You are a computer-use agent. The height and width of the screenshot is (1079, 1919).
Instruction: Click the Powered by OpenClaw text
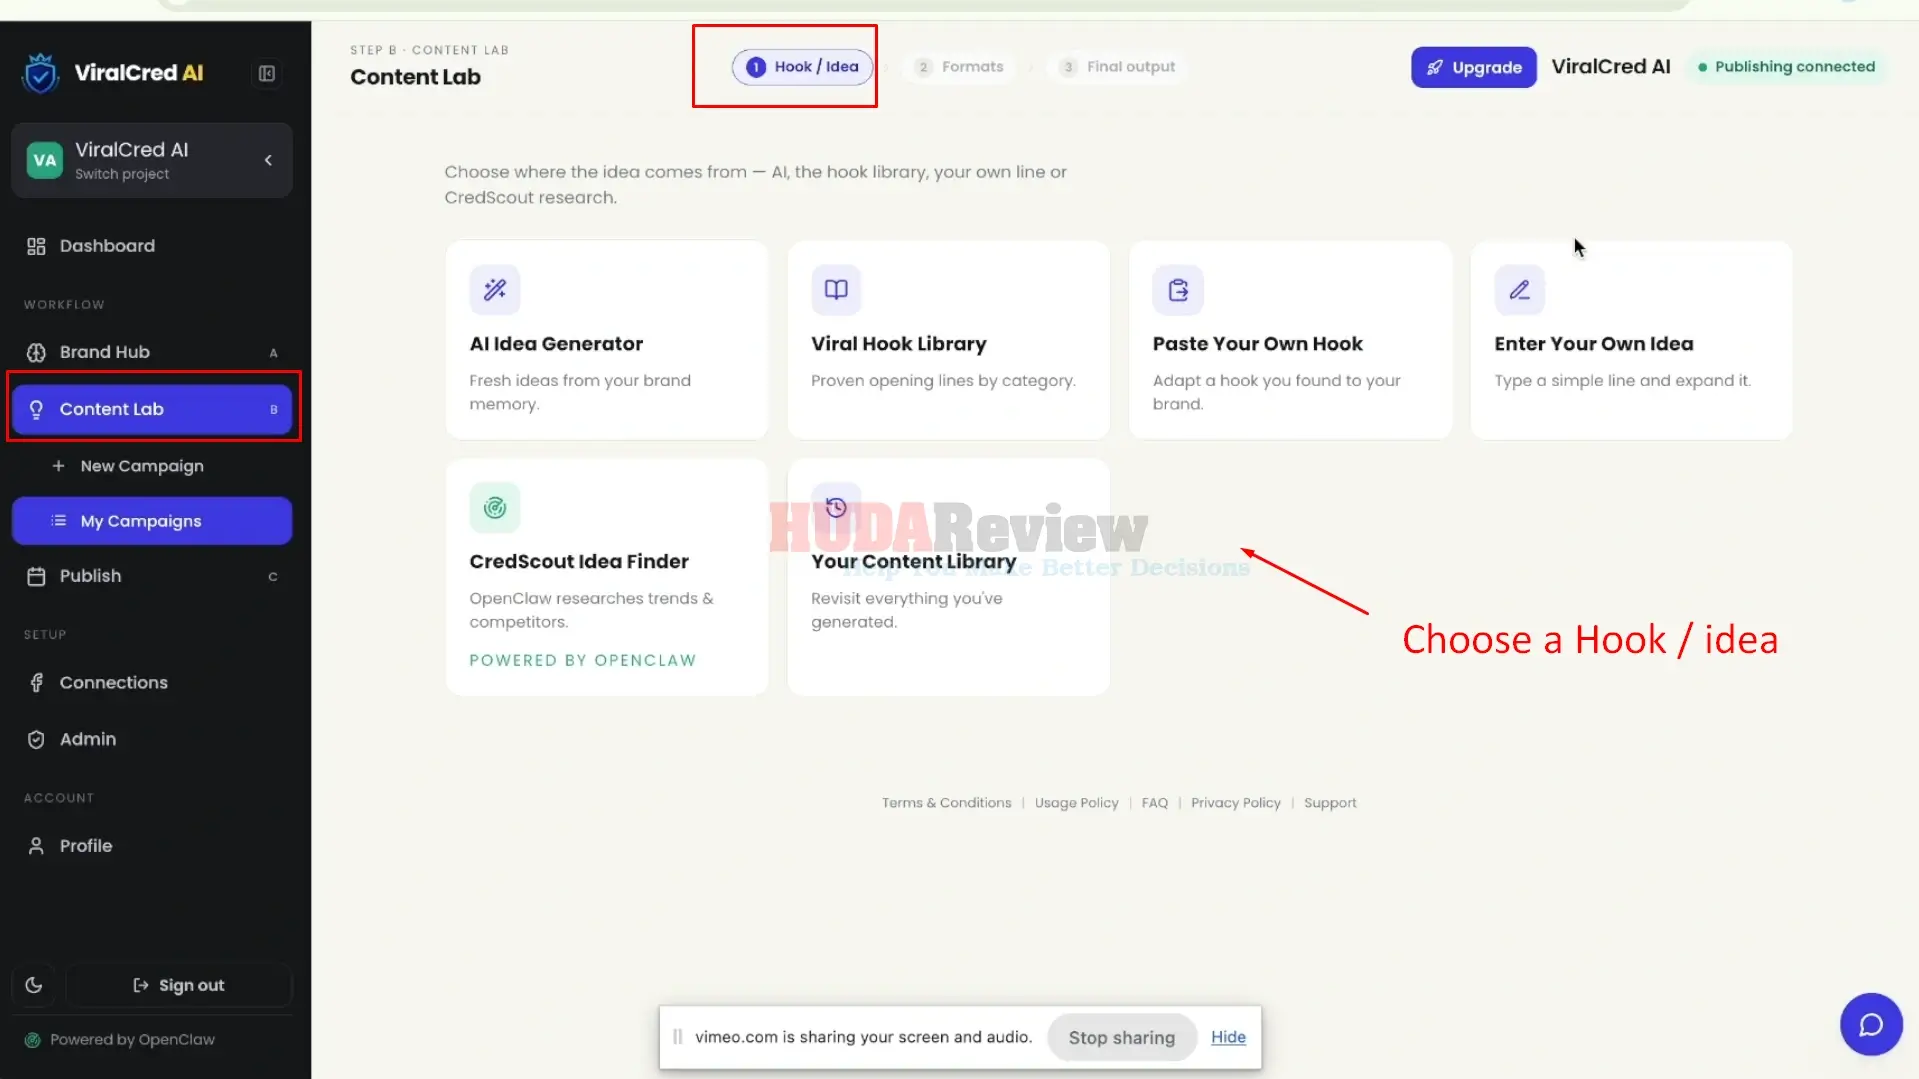[133, 1040]
